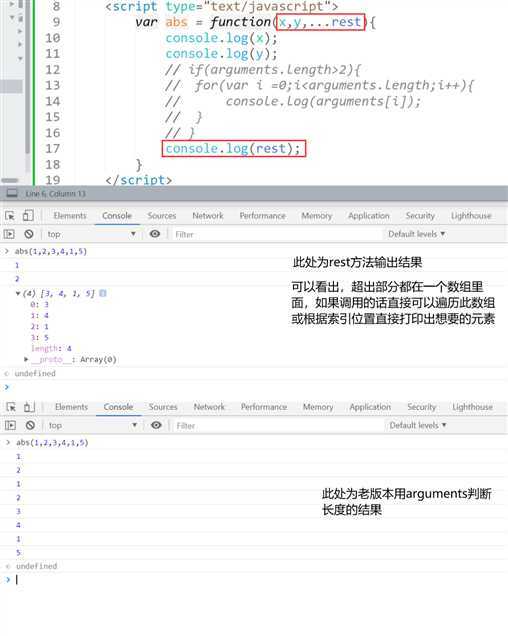Viewport: 508px width, 636px height.
Task: Click 'length: 4' property row
Action: pyautogui.click(x=51, y=348)
